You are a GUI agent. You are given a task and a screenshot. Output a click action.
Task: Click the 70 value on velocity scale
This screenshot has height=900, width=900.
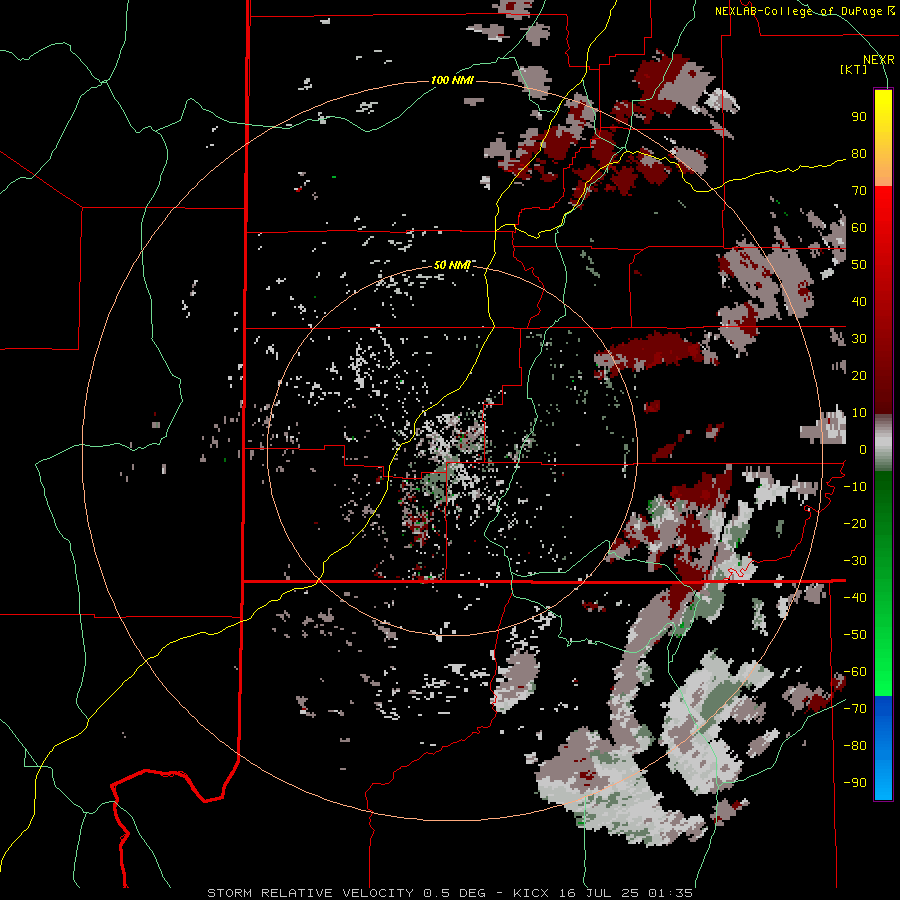click(x=859, y=191)
